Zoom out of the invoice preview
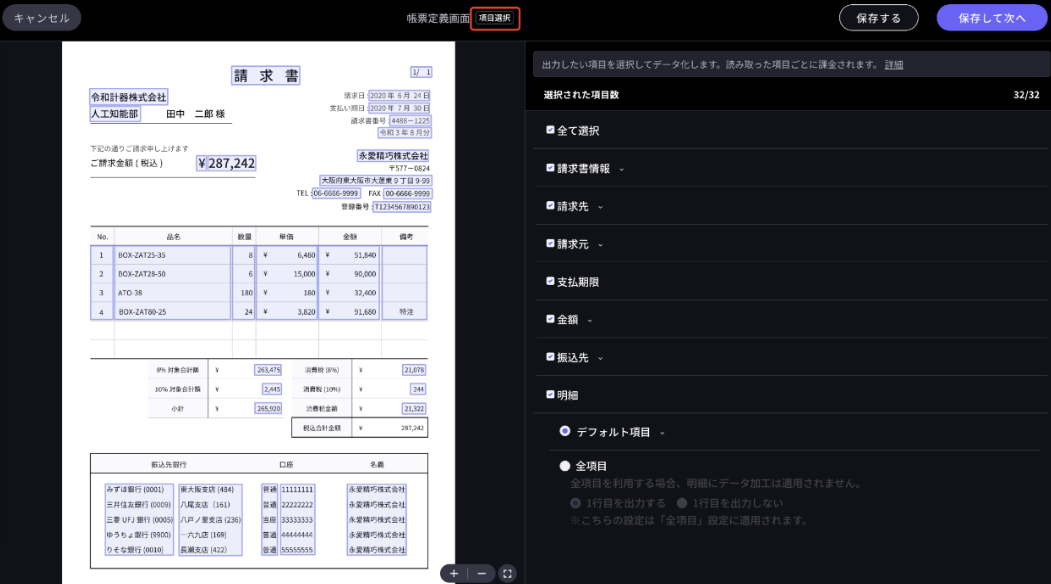Screen dimensions: 1051x584 [x=481, y=573]
